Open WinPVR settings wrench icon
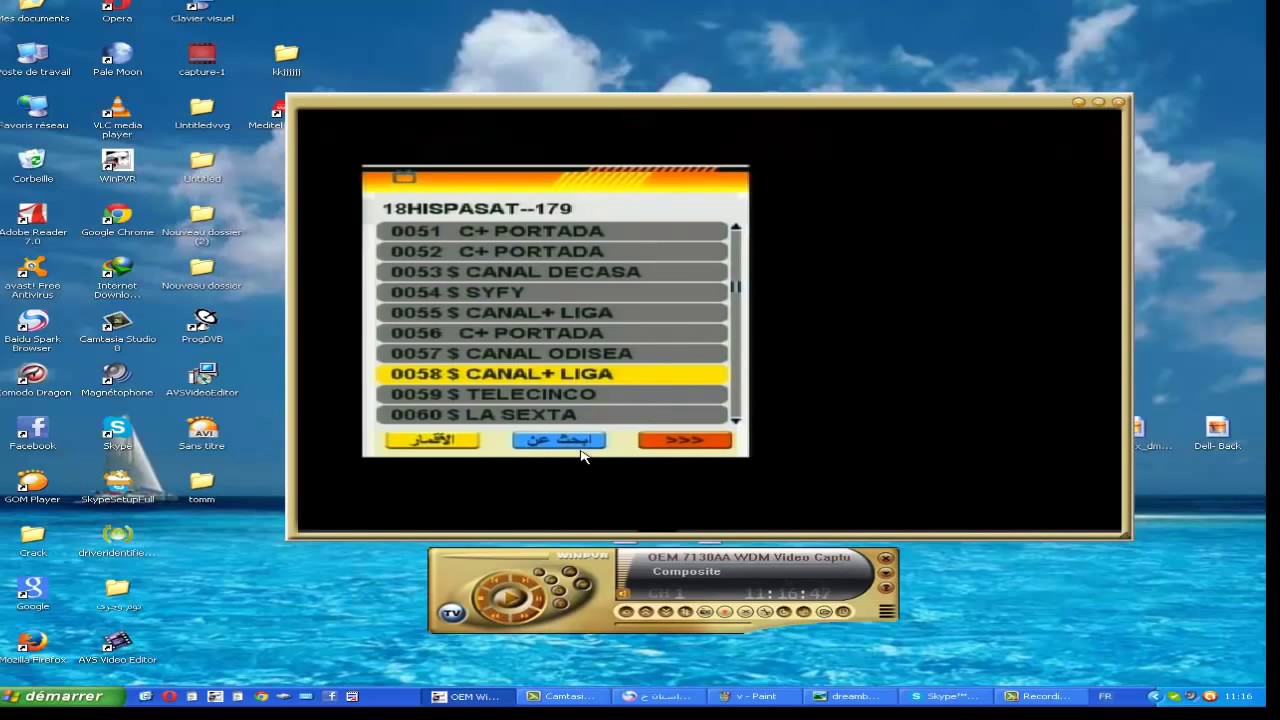Image resolution: width=1280 pixels, height=720 pixels. [765, 612]
